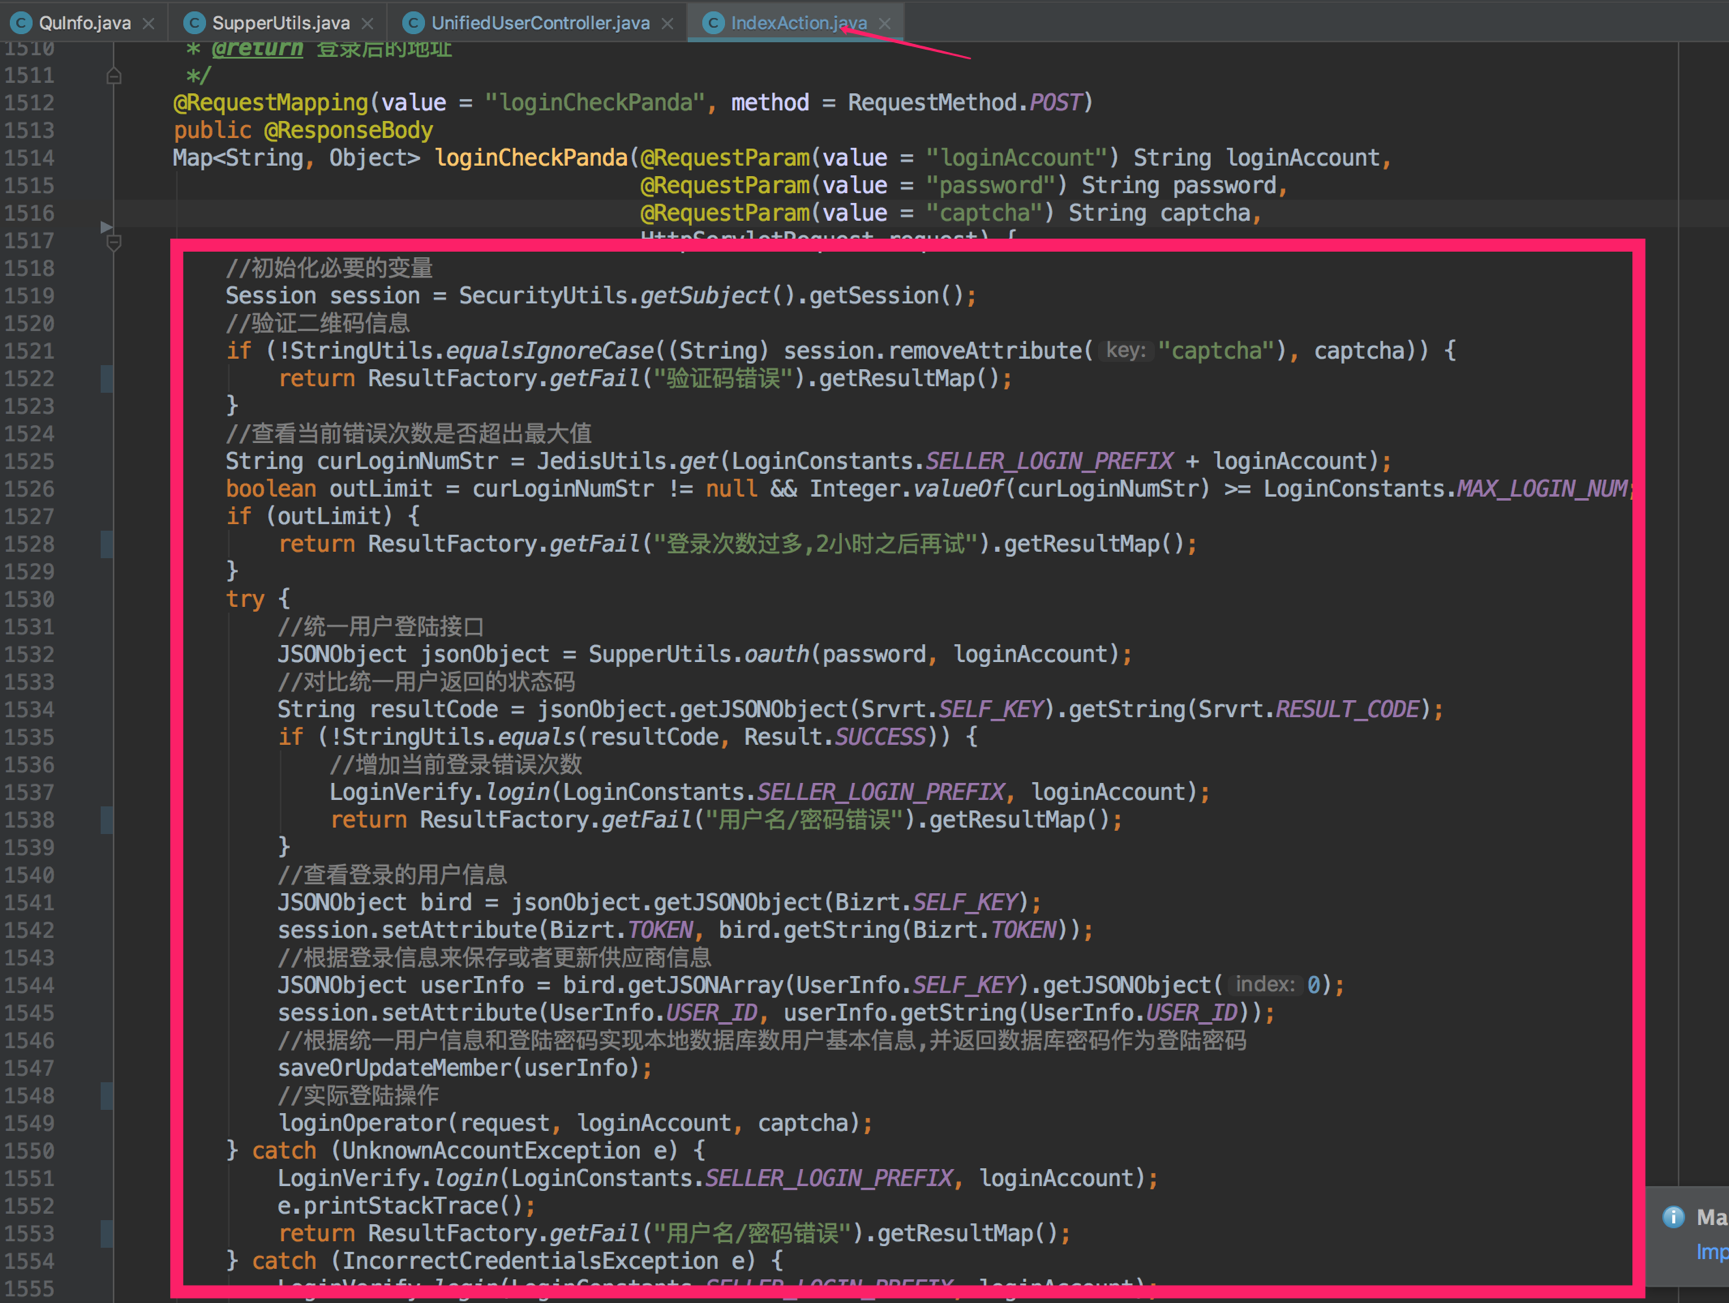Close the SupperUtils.java tab

click(x=367, y=23)
